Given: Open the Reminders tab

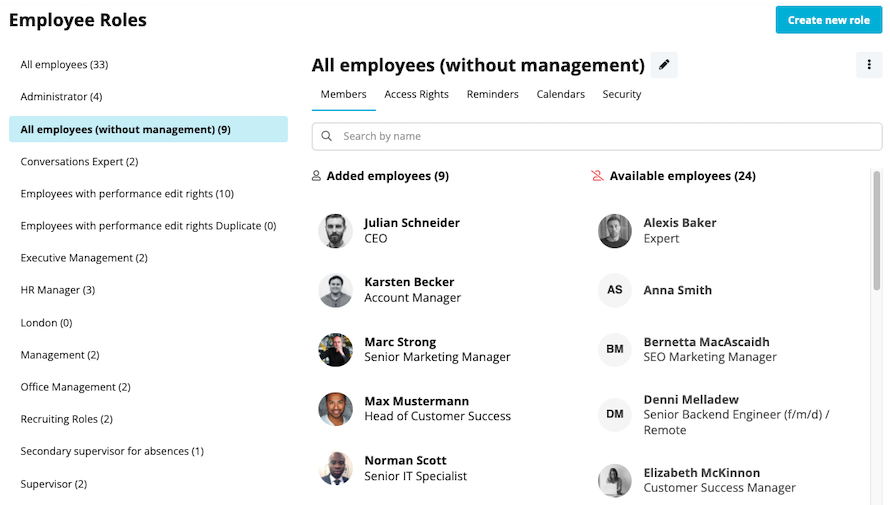Looking at the screenshot, I should coord(493,94).
